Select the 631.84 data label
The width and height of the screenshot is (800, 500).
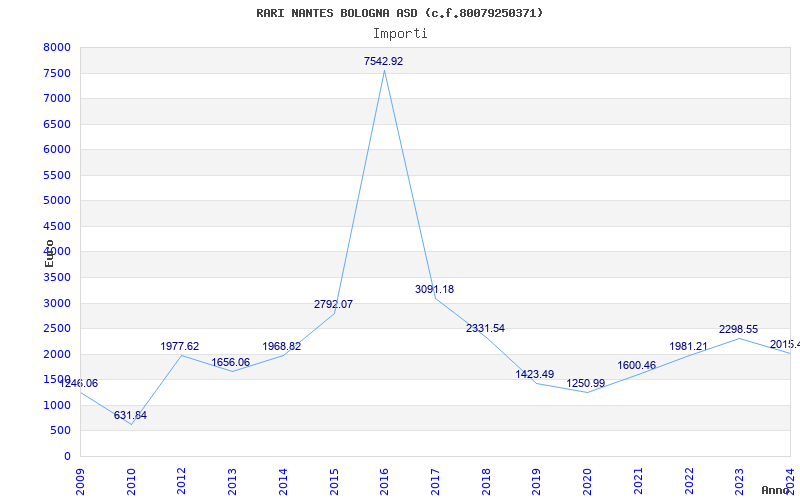(130, 415)
